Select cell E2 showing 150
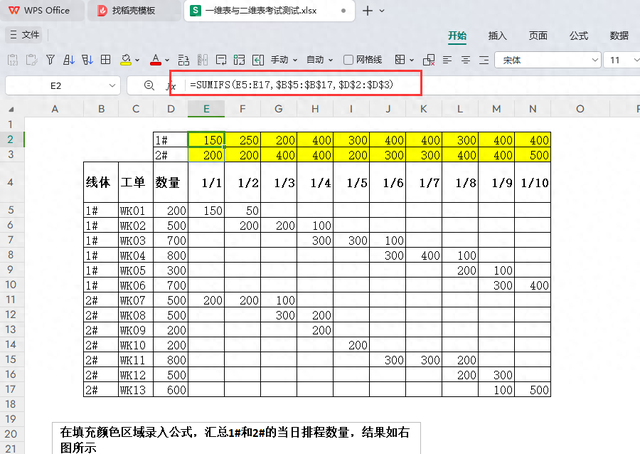 [206, 140]
